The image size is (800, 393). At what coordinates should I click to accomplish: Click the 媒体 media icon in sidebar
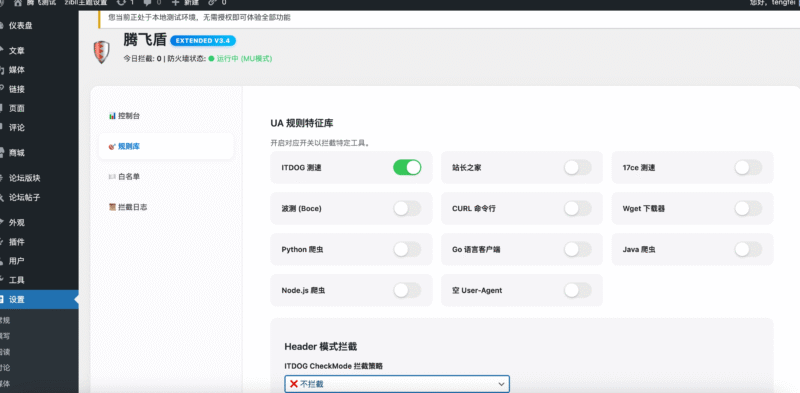tap(3, 70)
